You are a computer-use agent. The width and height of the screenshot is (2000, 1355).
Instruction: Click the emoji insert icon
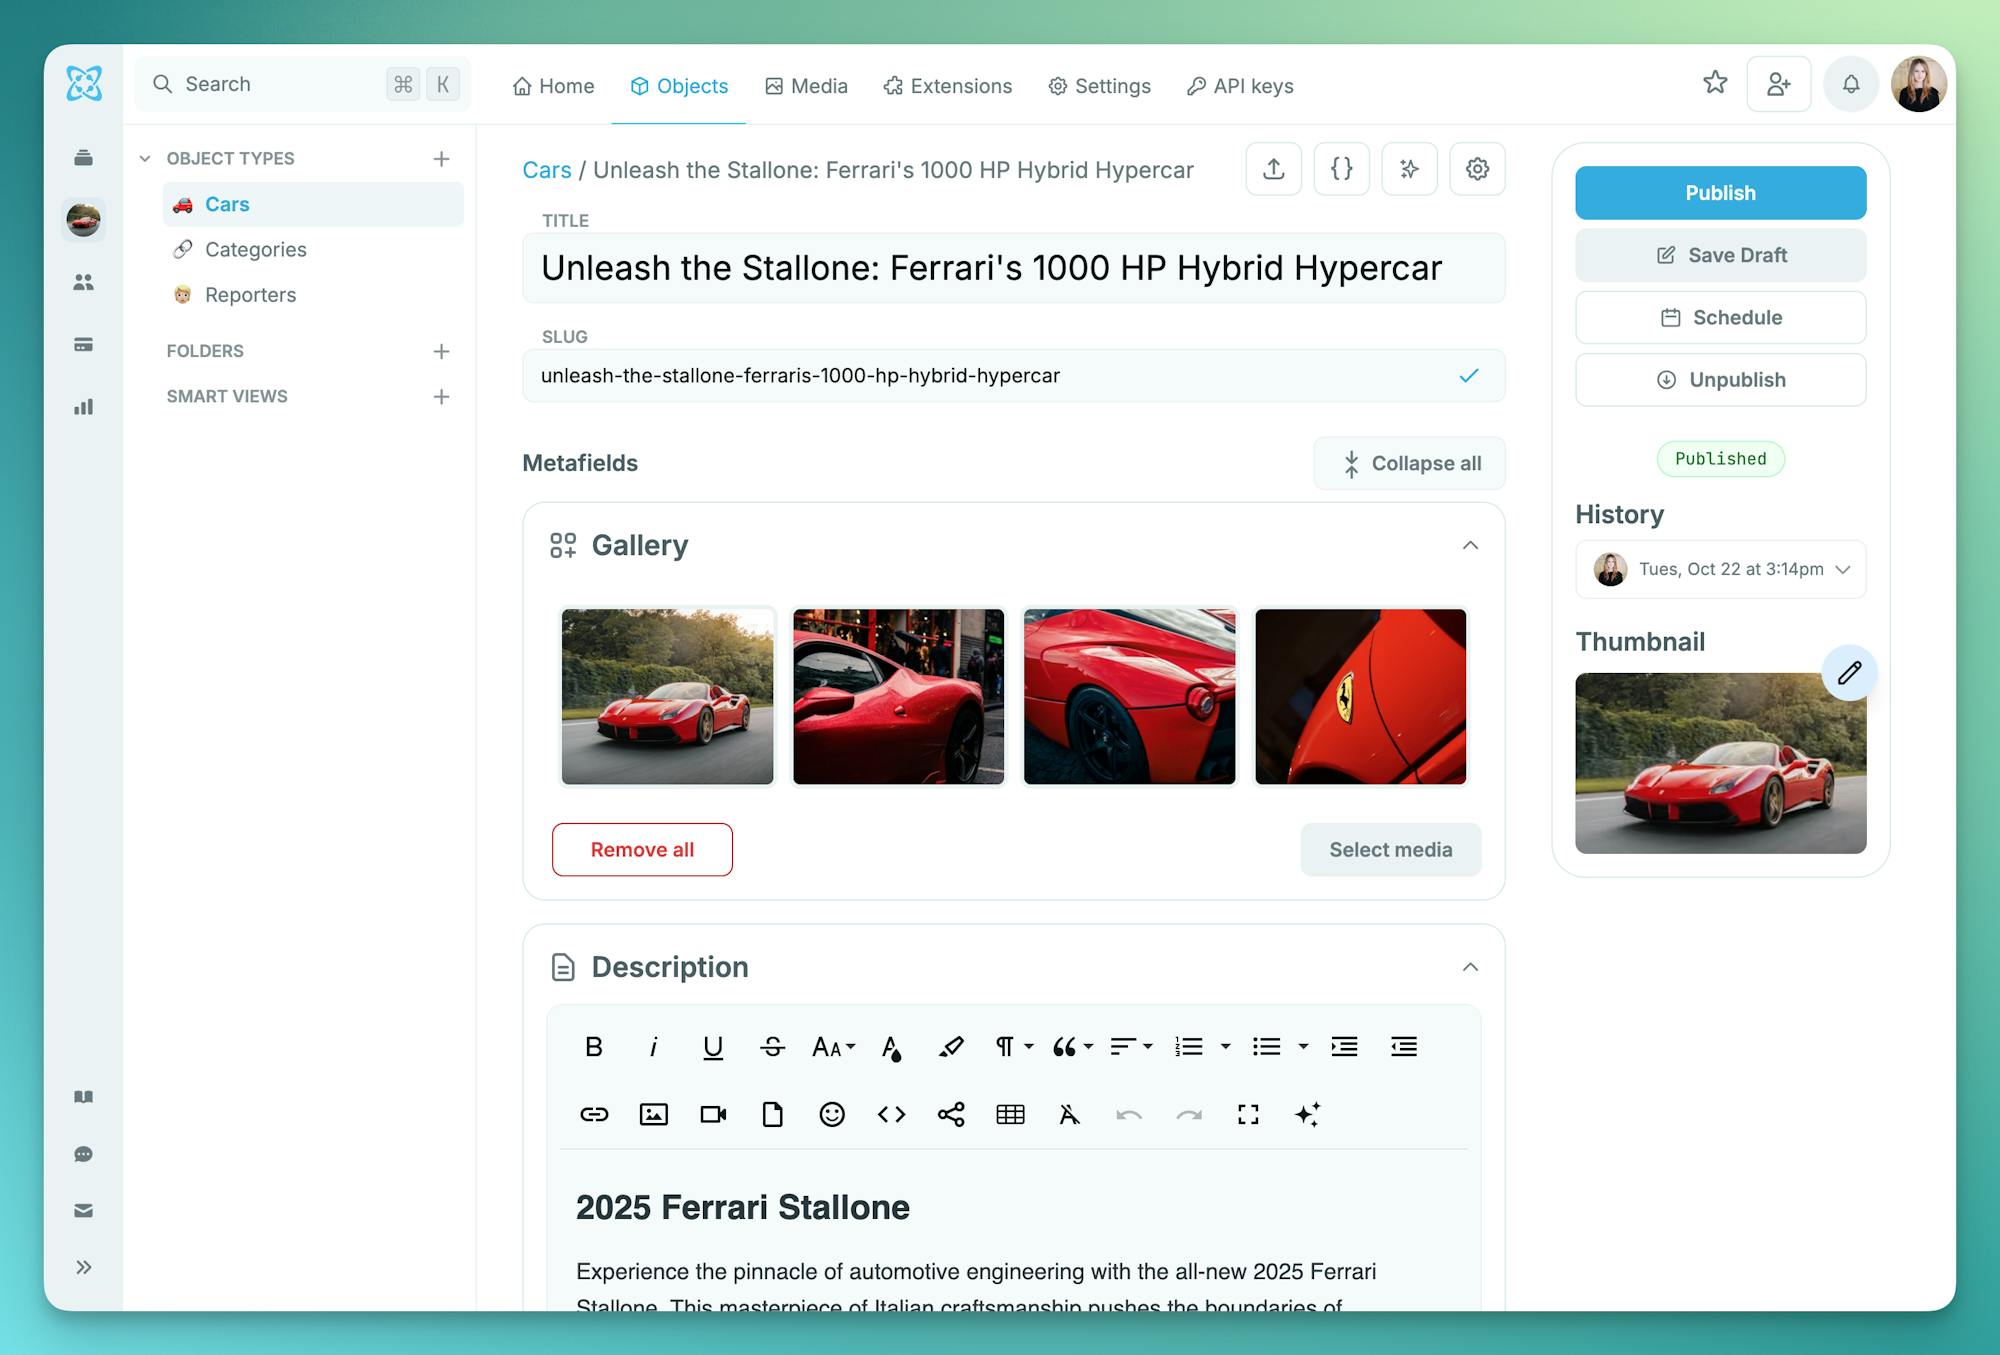coord(831,1114)
